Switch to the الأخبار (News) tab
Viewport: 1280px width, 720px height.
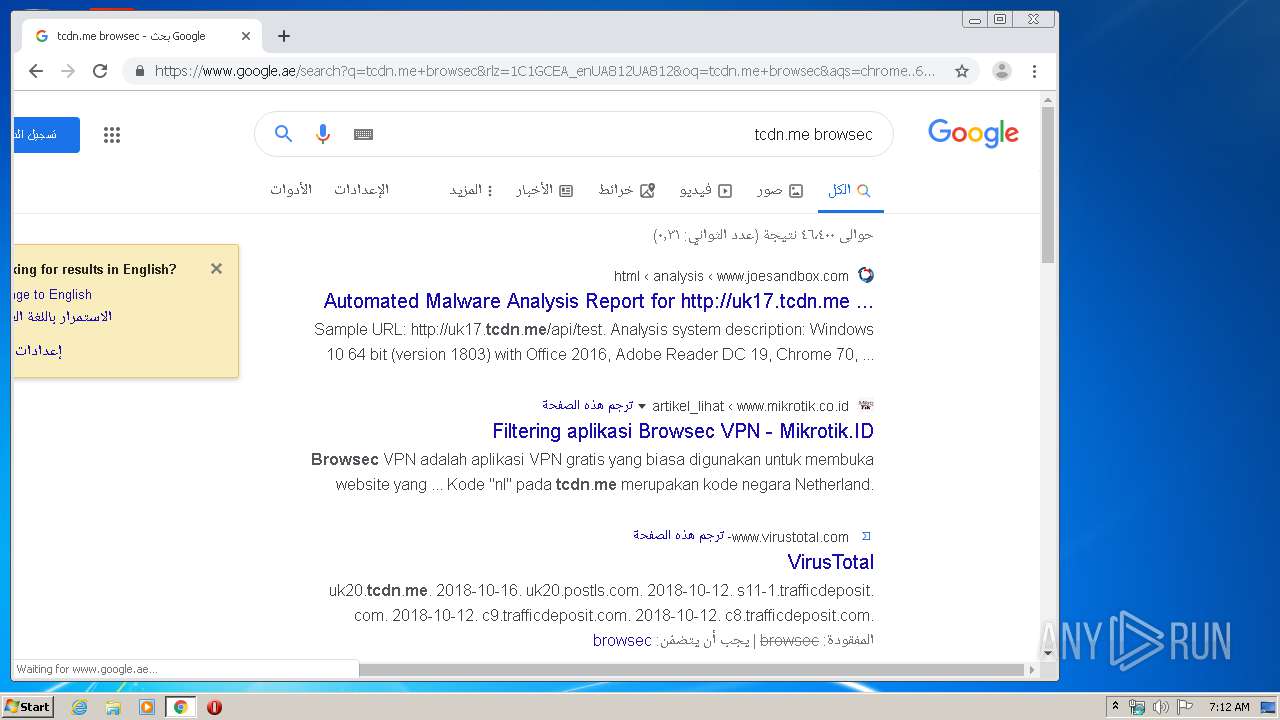(545, 190)
